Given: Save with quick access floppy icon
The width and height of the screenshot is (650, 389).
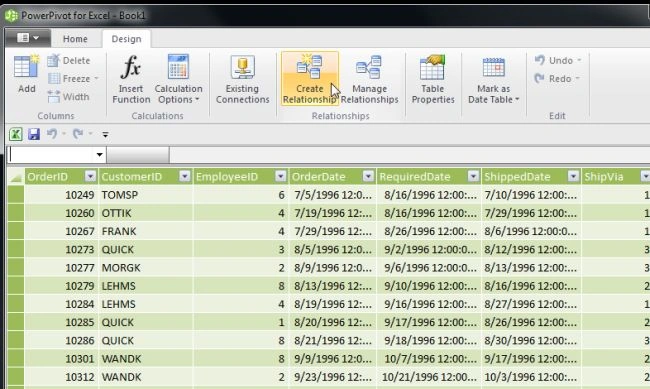Looking at the screenshot, I should tap(34, 134).
